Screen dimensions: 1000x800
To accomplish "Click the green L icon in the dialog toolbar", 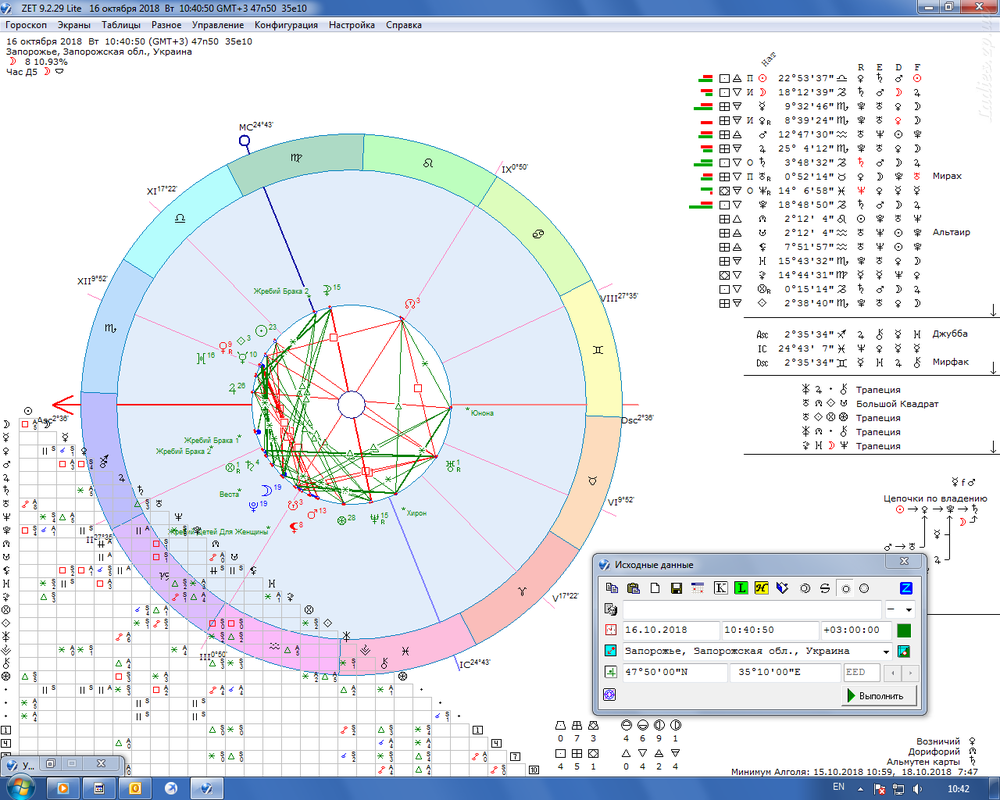I will (740, 588).
